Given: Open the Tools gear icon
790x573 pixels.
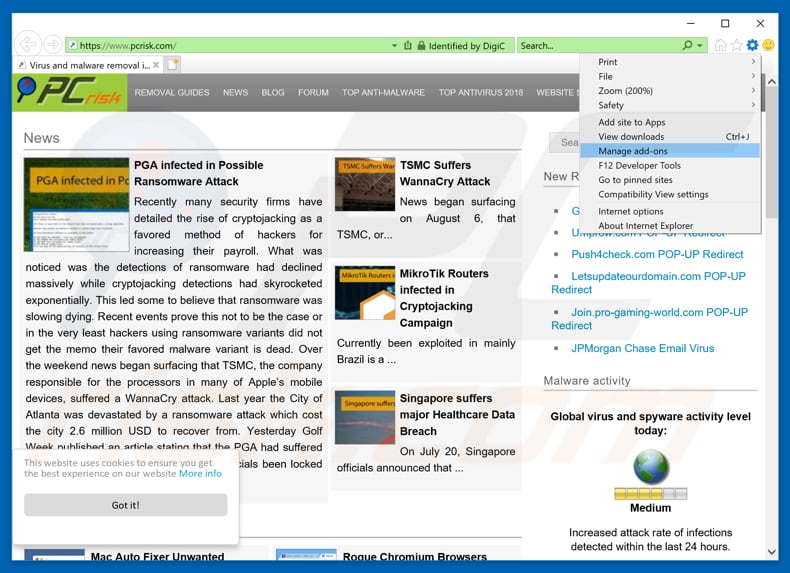Looking at the screenshot, I should (x=752, y=45).
